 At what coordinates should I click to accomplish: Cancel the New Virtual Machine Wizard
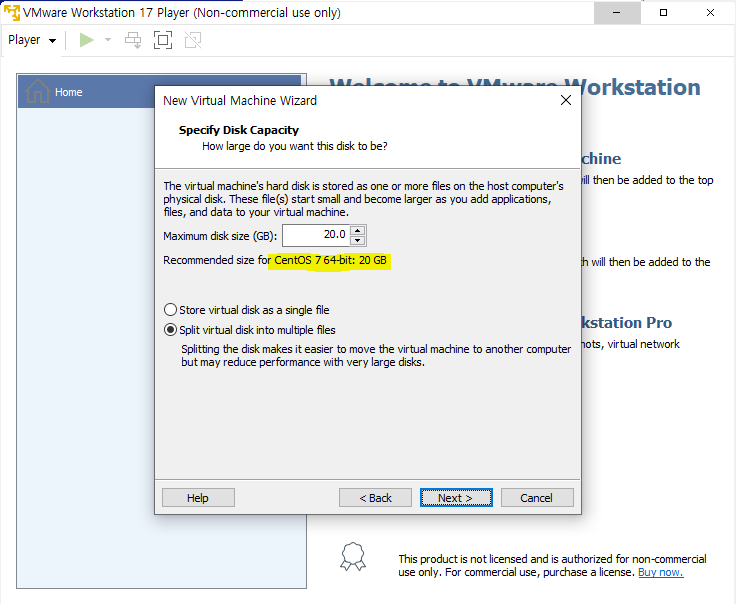pyautogui.click(x=537, y=497)
